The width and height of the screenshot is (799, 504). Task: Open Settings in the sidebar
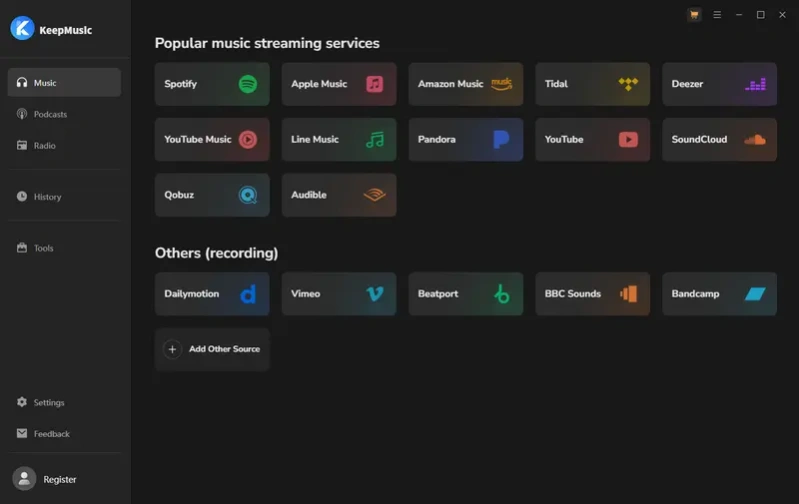pyautogui.click(x=64, y=403)
